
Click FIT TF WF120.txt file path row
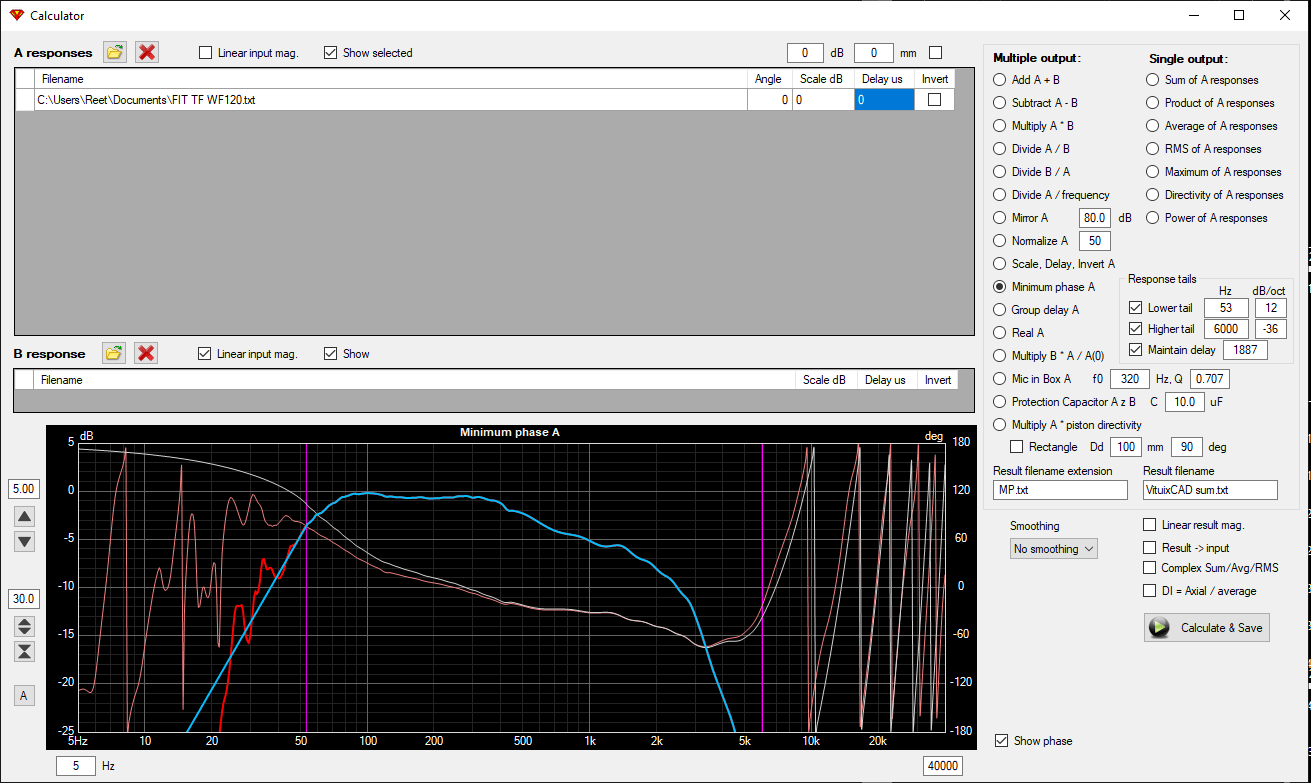tap(391, 100)
